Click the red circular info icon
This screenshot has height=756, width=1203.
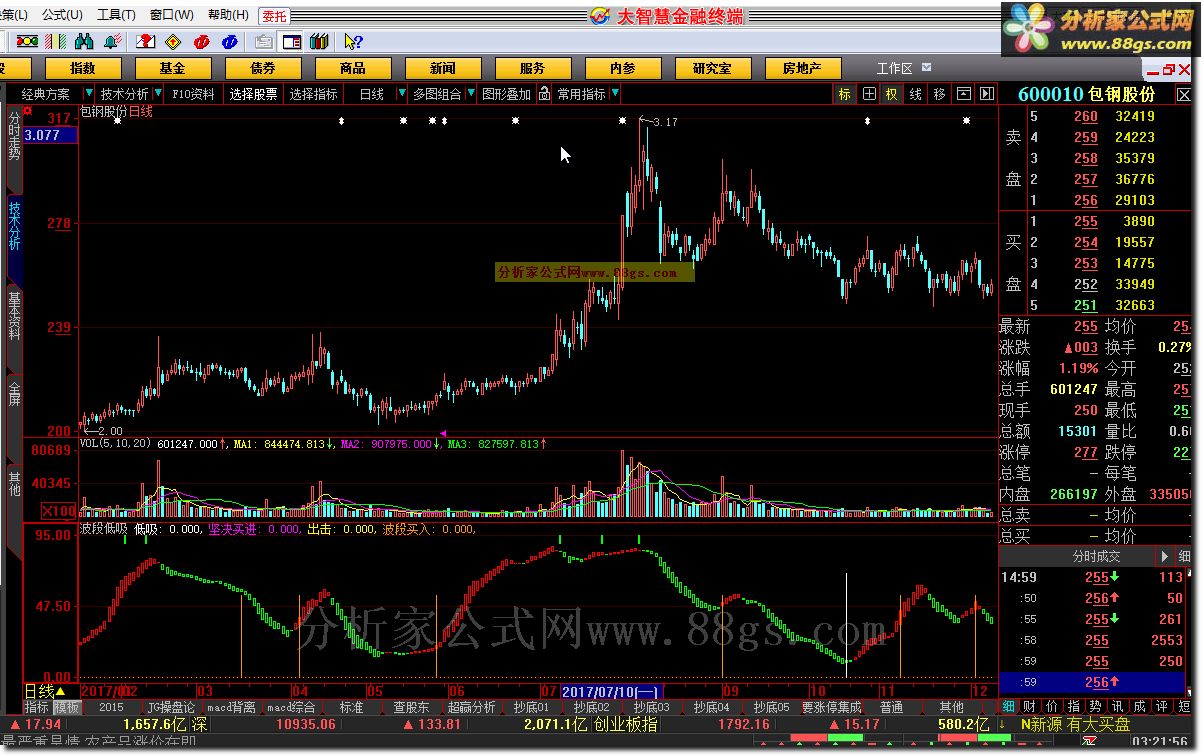[201, 42]
